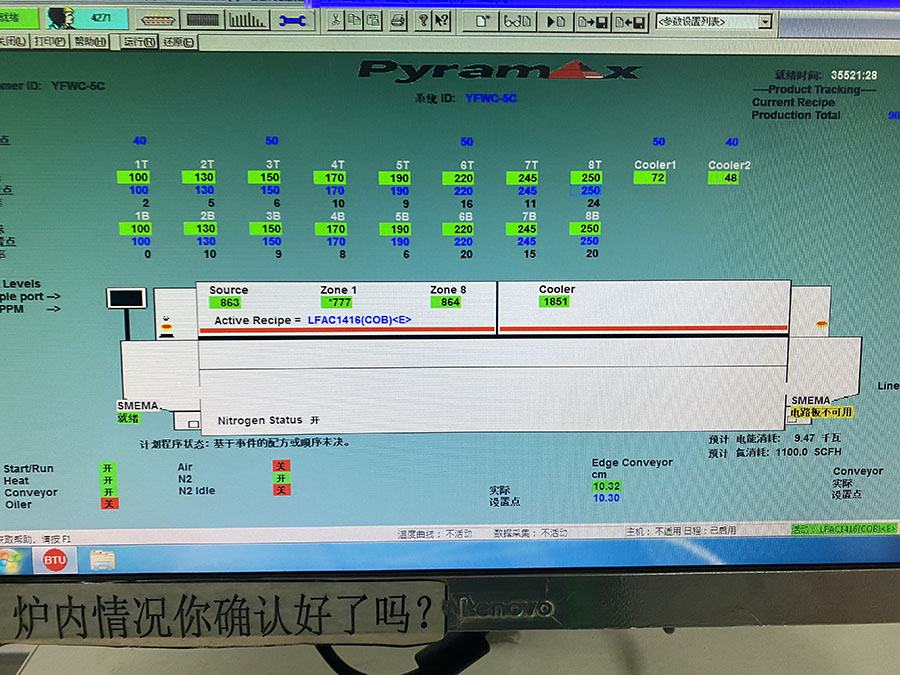
Task: Toggle the Air on/off indicator
Action: coord(281,466)
